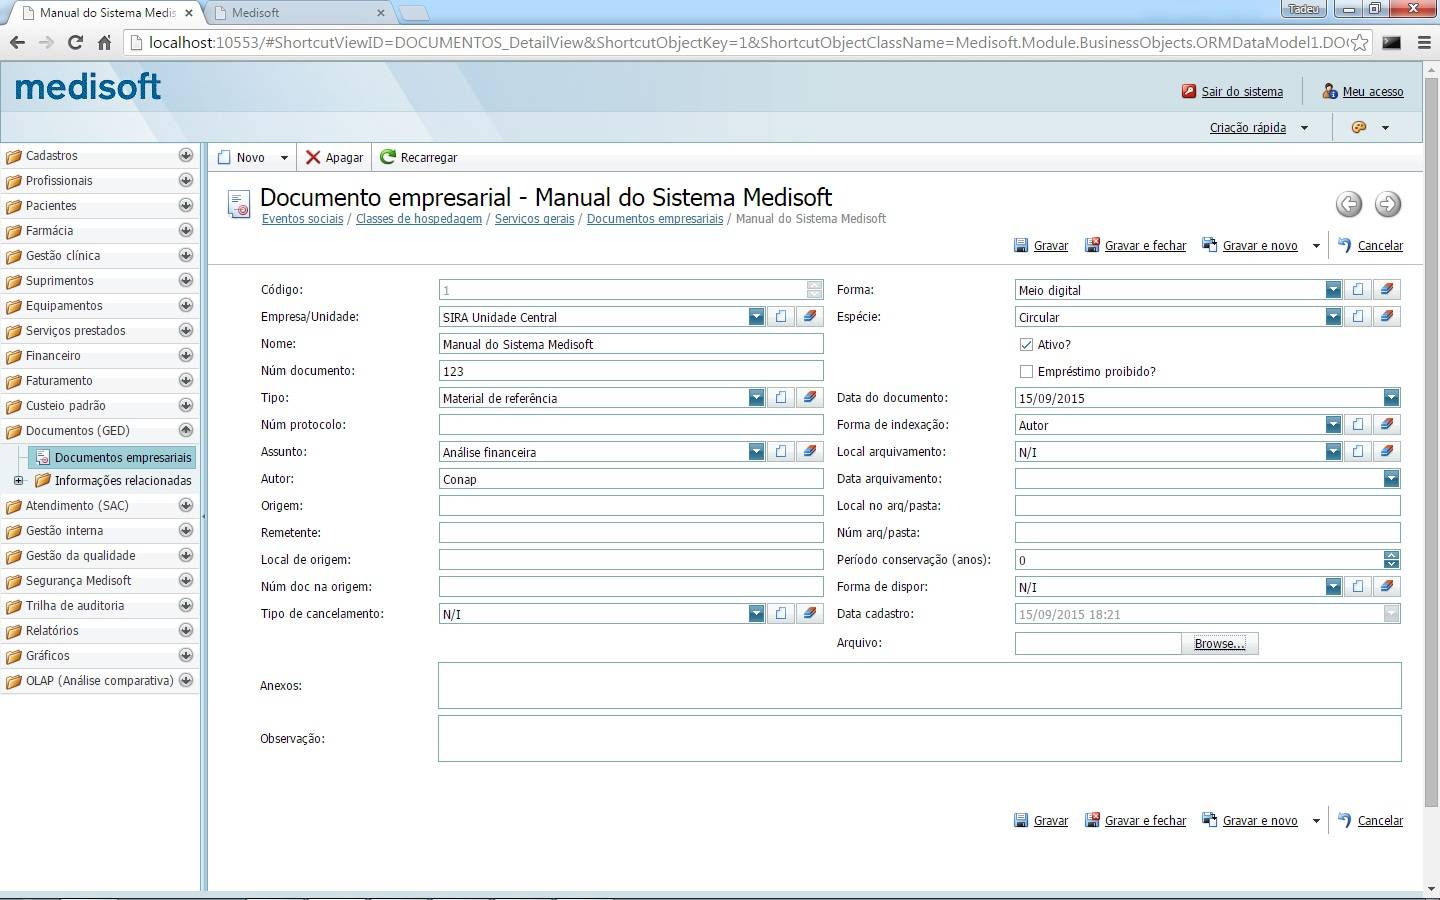The width and height of the screenshot is (1440, 900).
Task: Switch to the Medisoft browser tab
Action: pos(299,13)
